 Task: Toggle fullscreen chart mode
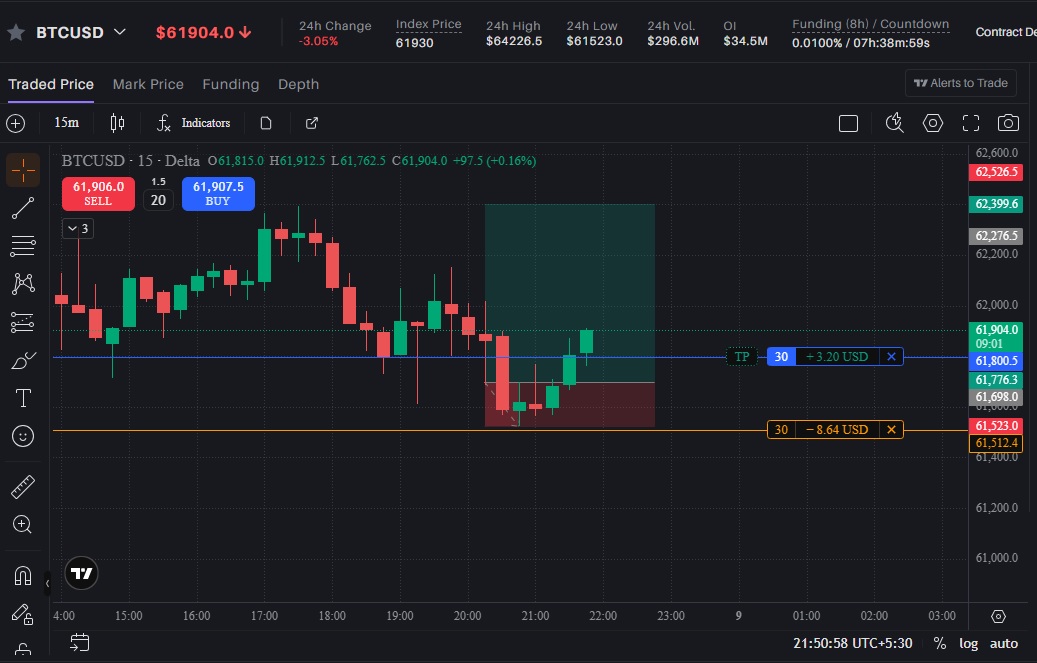[971, 123]
